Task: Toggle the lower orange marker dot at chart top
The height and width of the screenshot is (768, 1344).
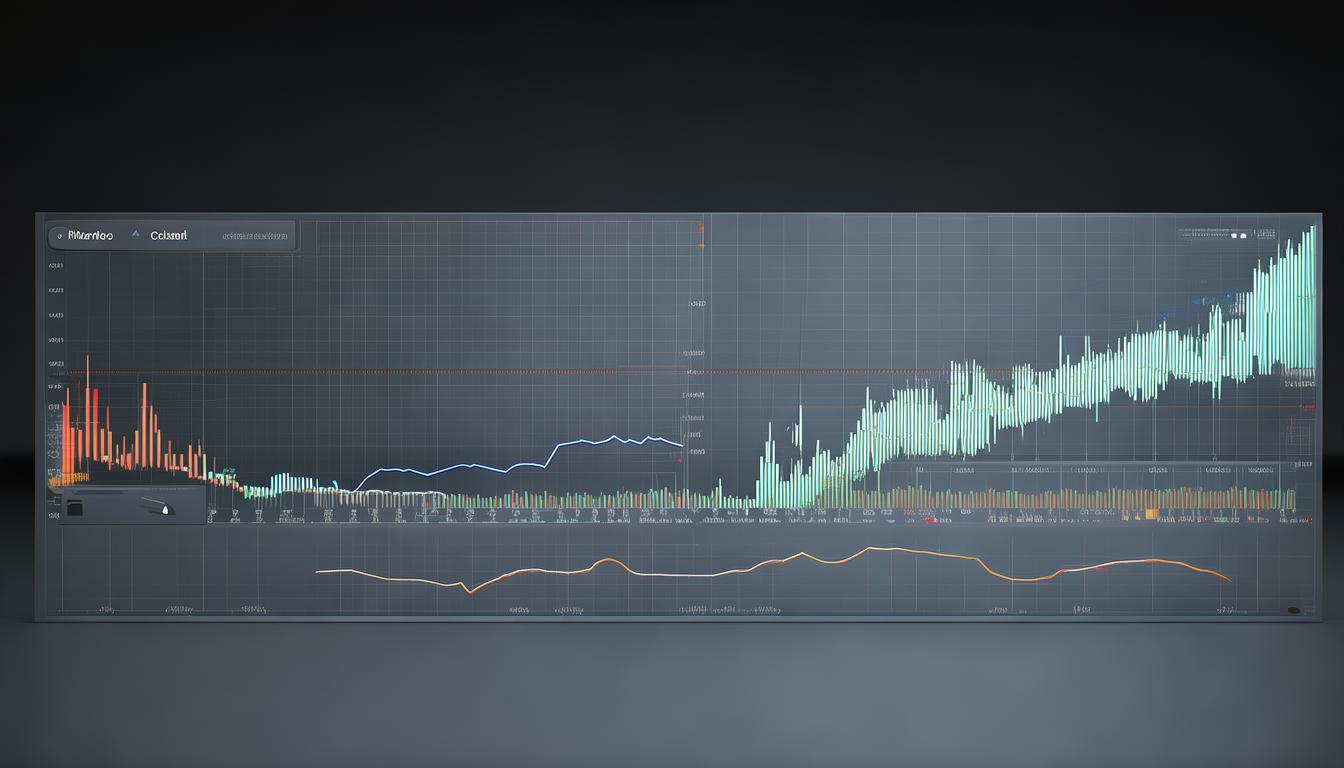Action: pyautogui.click(x=701, y=245)
